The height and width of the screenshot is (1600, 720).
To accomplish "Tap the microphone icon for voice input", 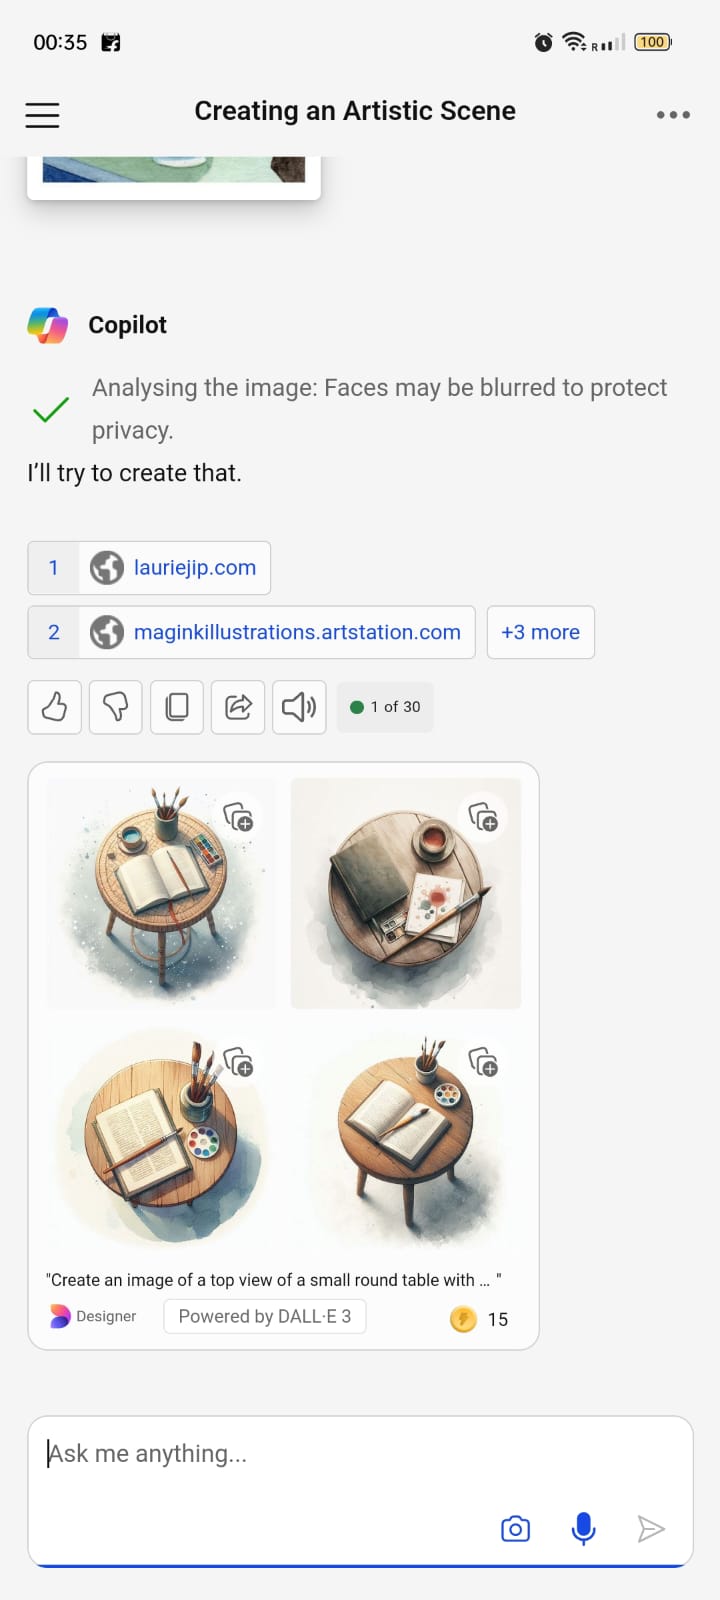I will click(583, 1529).
